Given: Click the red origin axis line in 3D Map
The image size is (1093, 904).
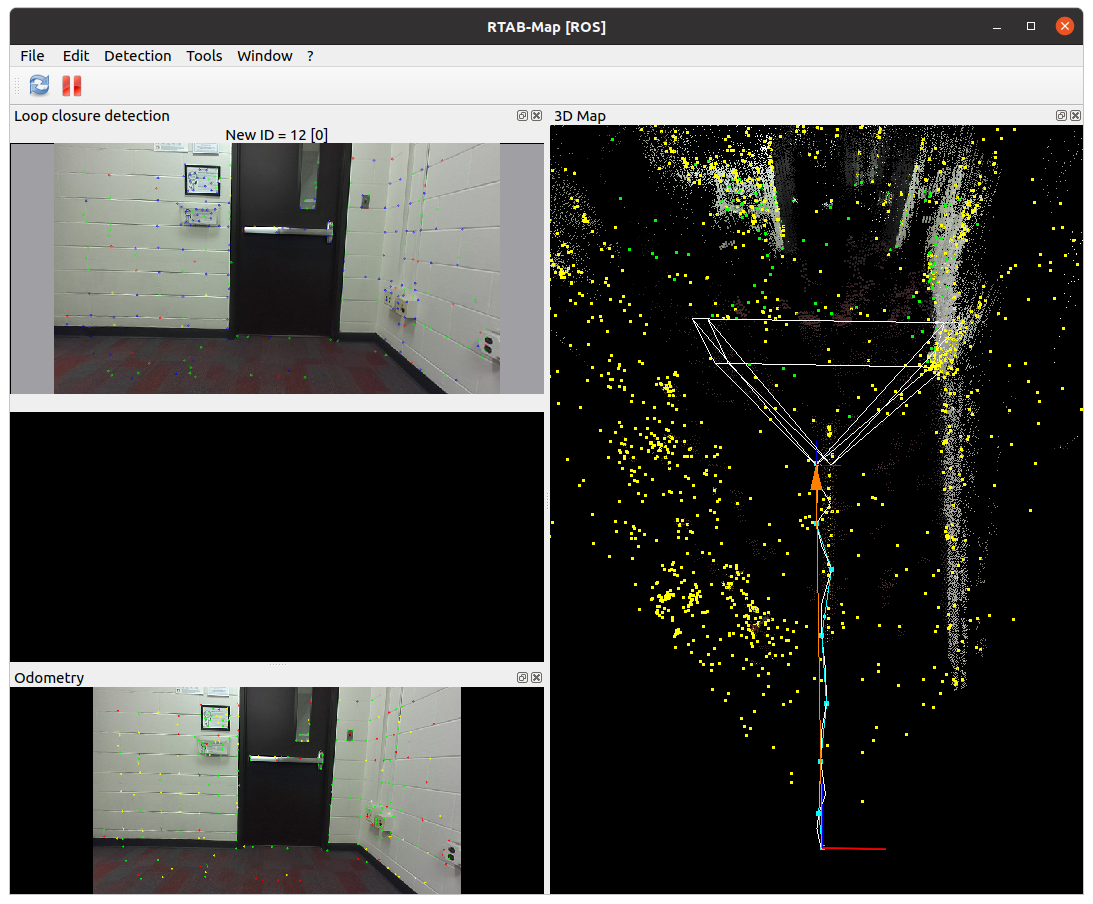Looking at the screenshot, I should [855, 849].
